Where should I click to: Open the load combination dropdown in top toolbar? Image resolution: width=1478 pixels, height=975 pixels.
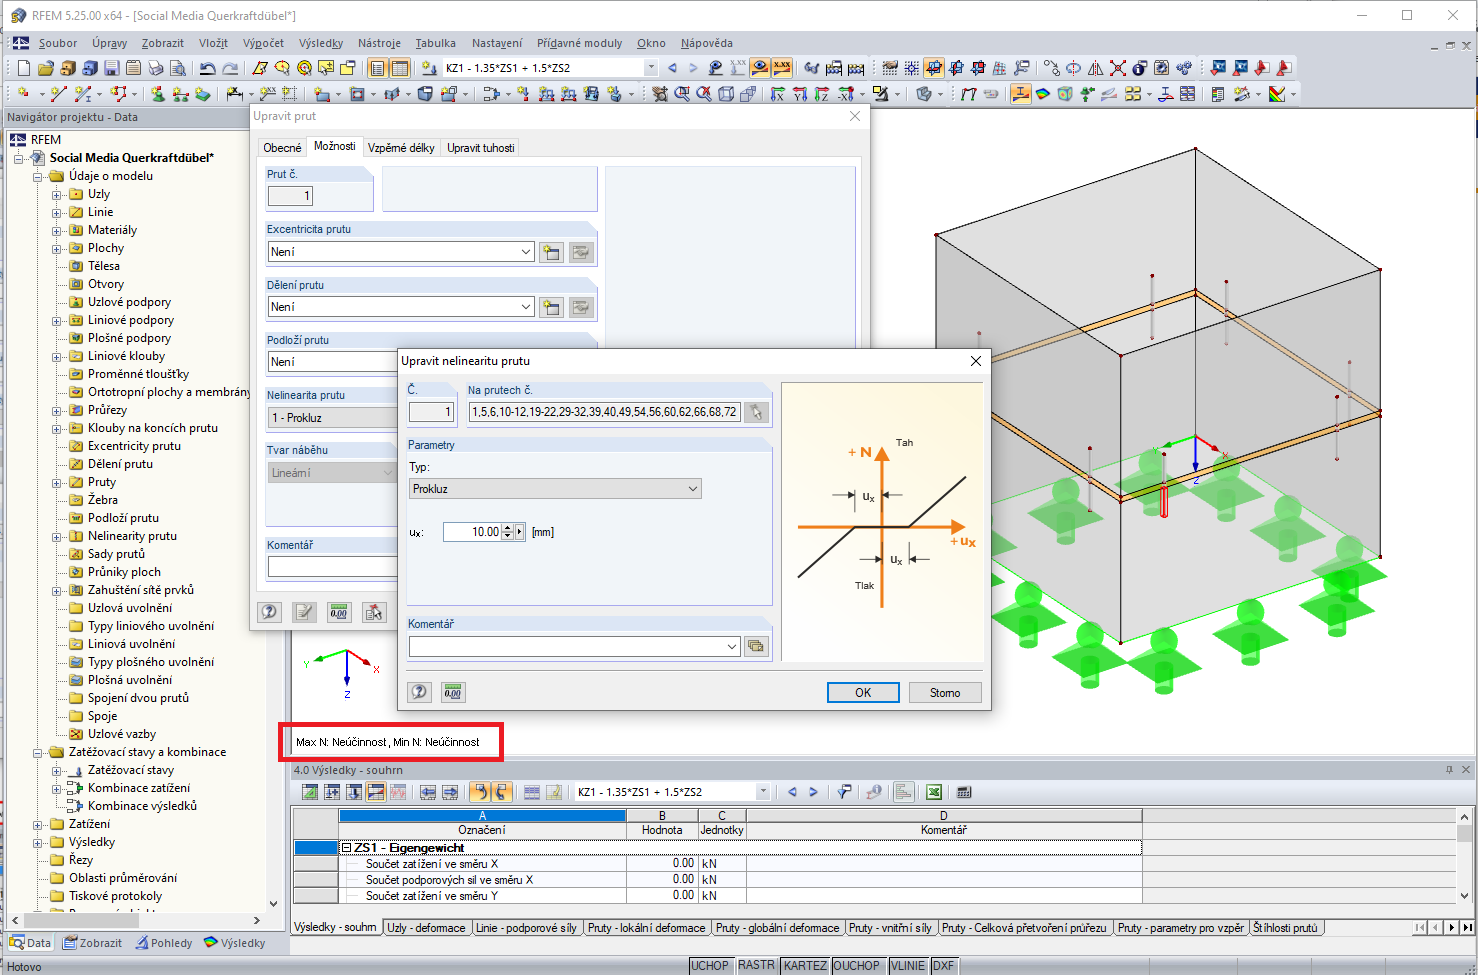650,68
